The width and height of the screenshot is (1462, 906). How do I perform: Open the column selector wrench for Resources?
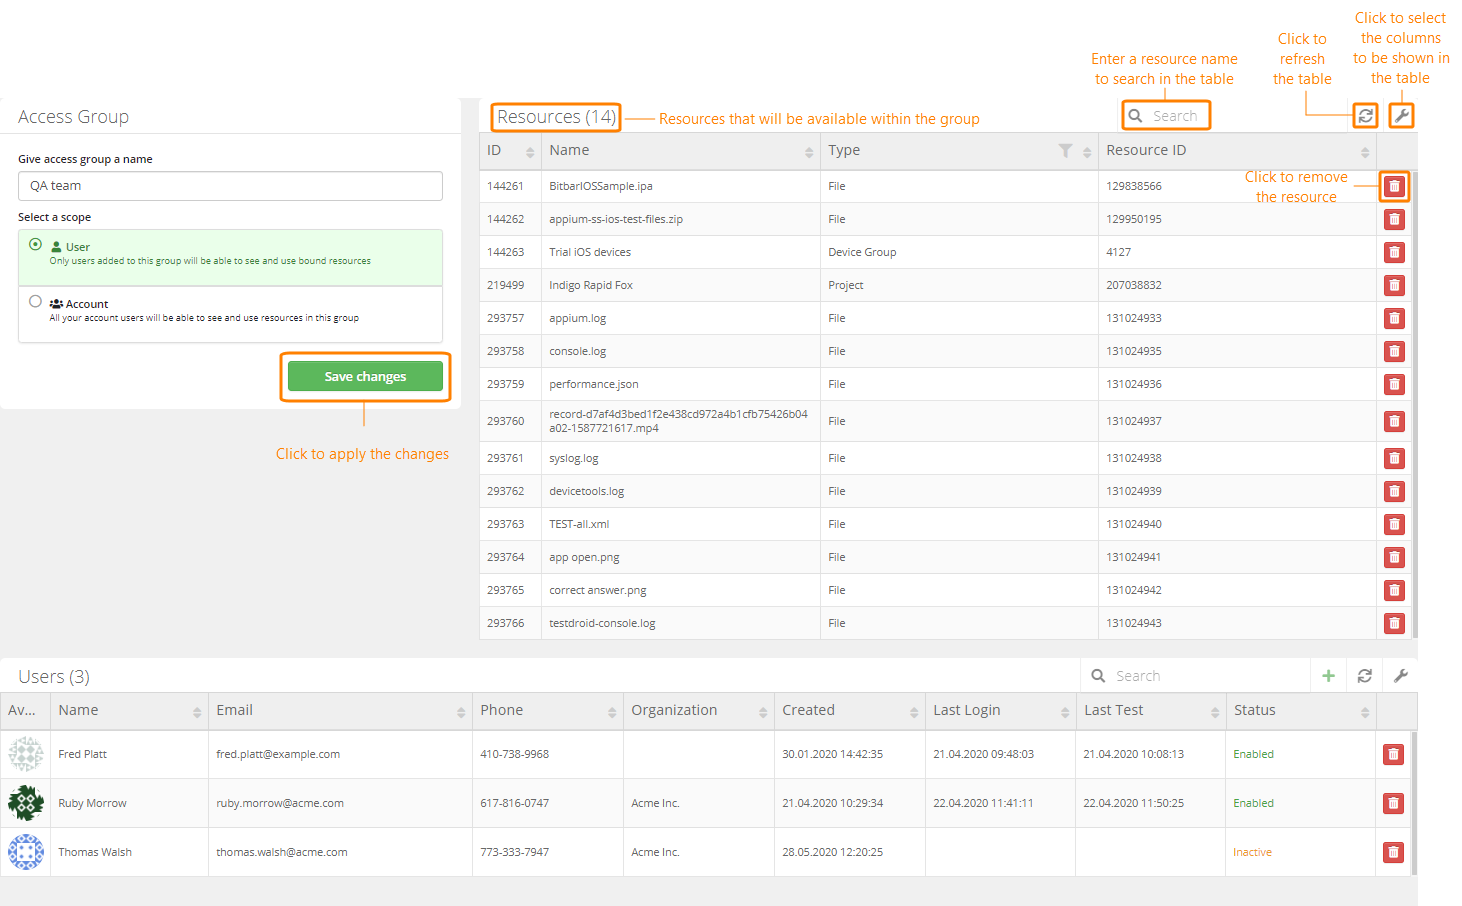point(1401,115)
